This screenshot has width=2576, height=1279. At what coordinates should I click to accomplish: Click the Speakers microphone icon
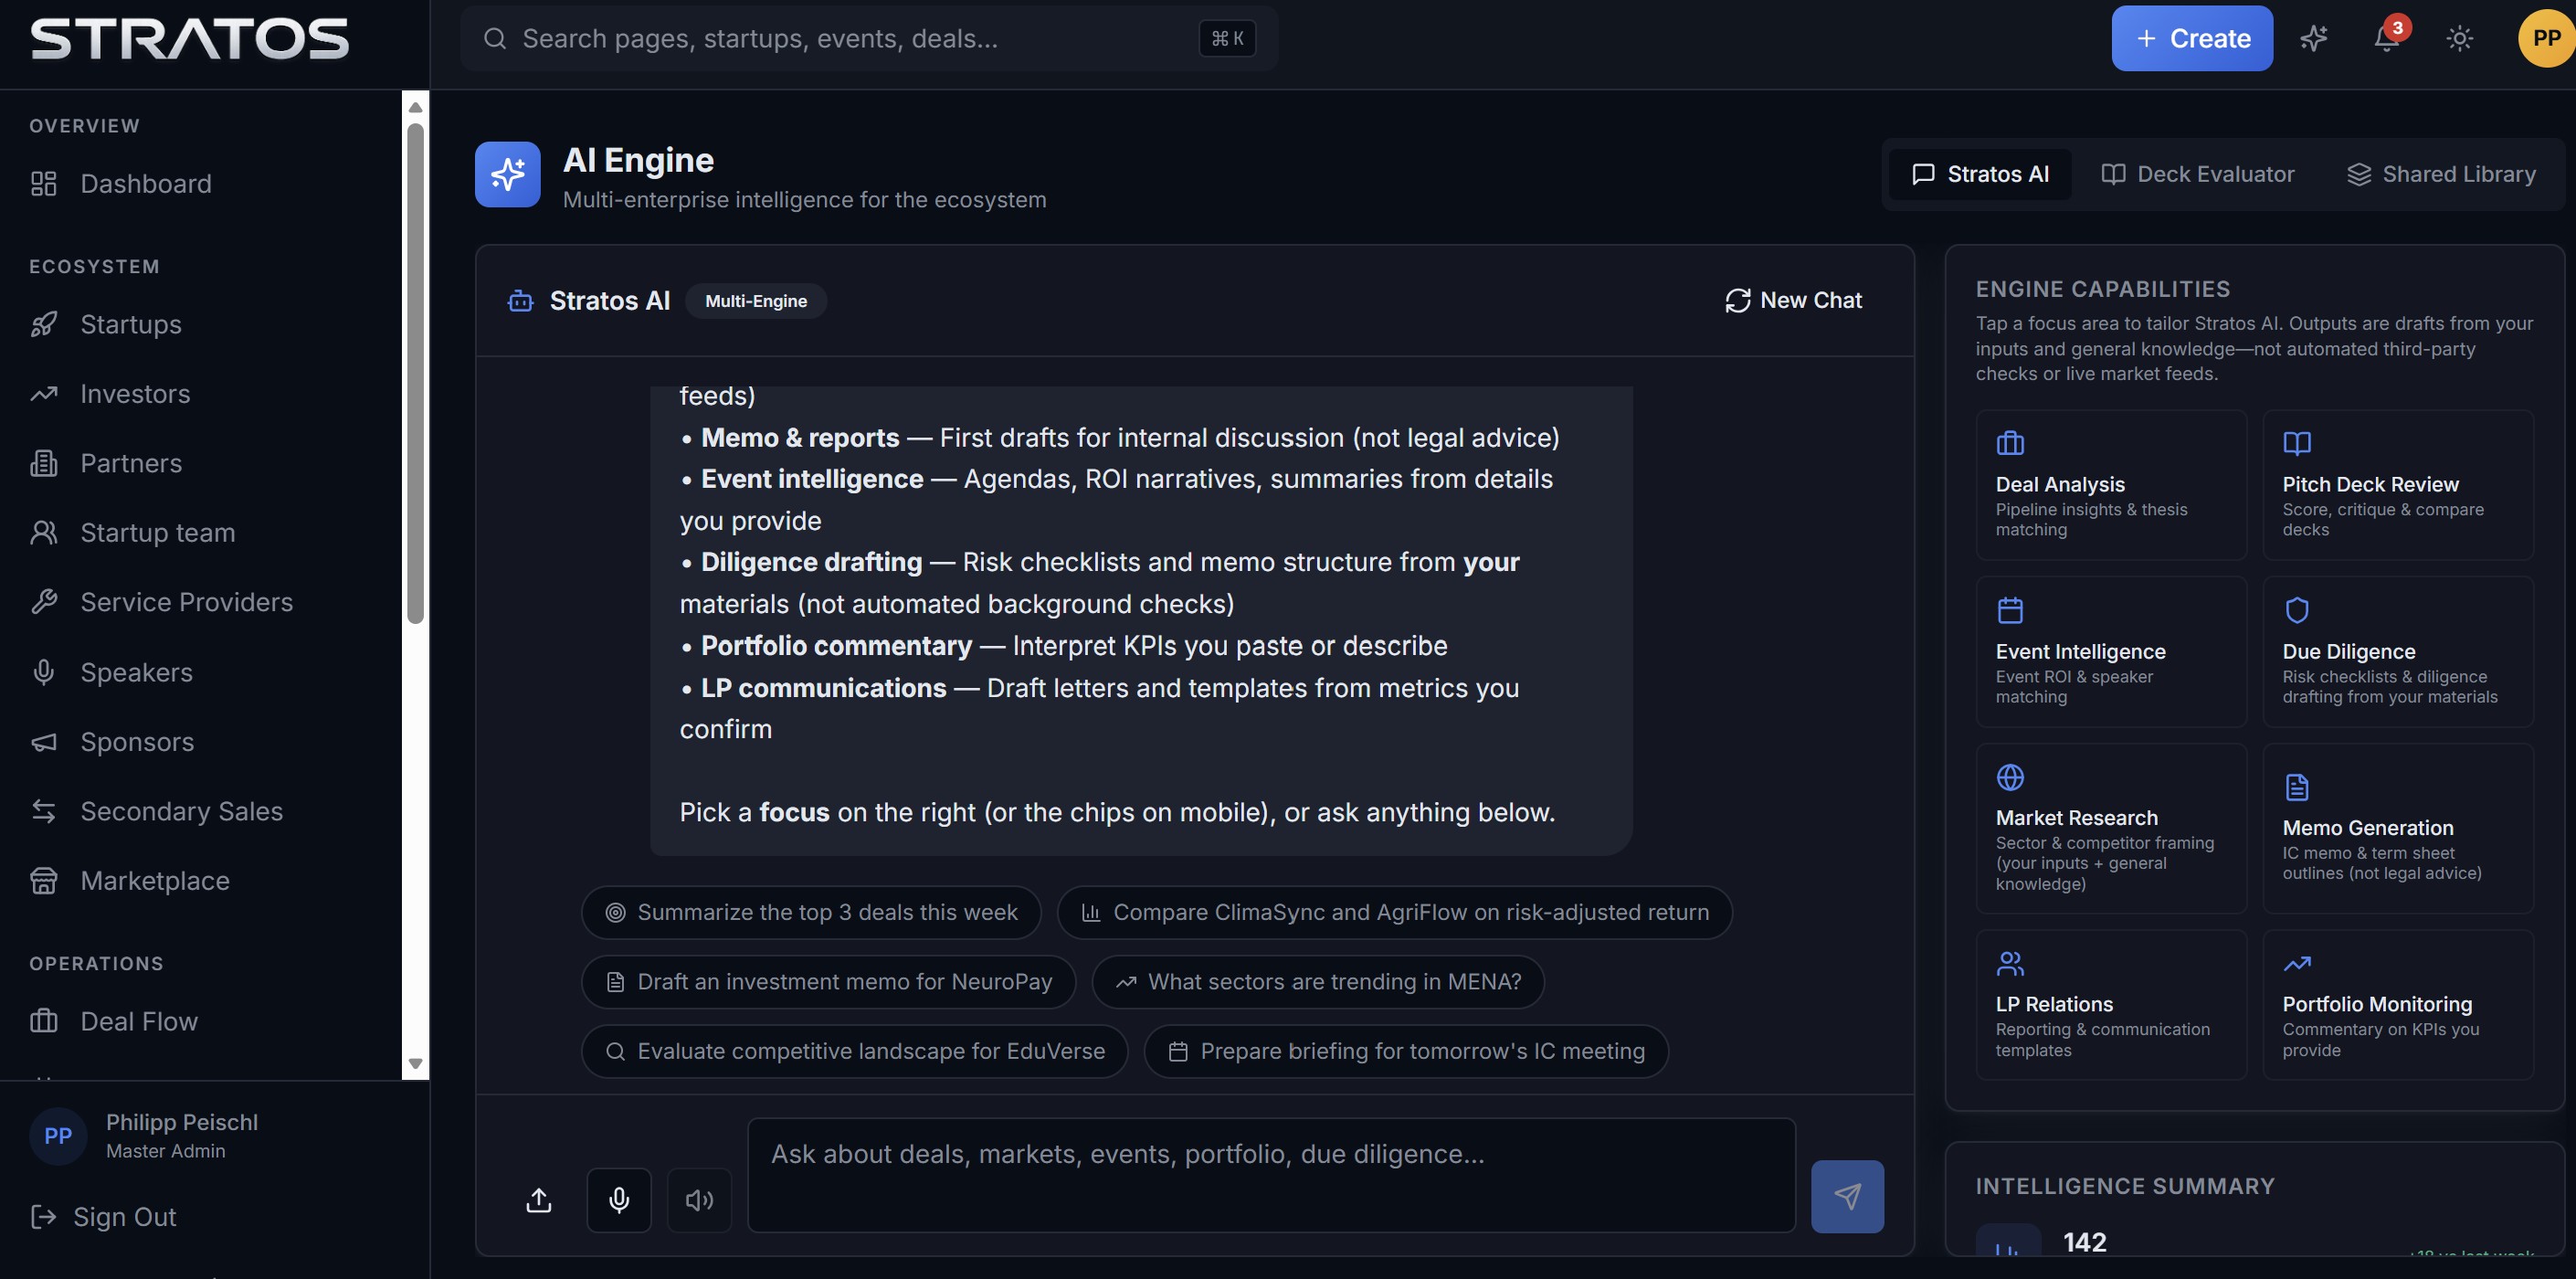pos(44,672)
